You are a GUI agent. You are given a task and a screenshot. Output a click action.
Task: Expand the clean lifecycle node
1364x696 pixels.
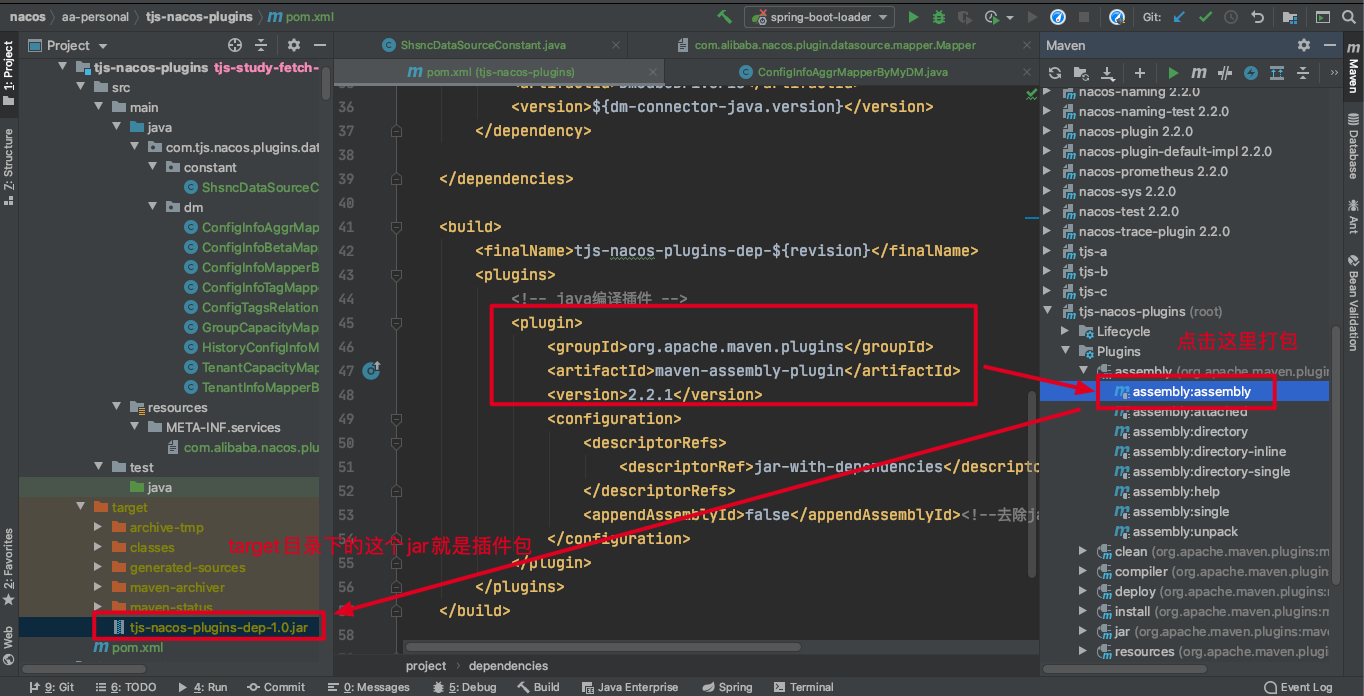(1083, 551)
